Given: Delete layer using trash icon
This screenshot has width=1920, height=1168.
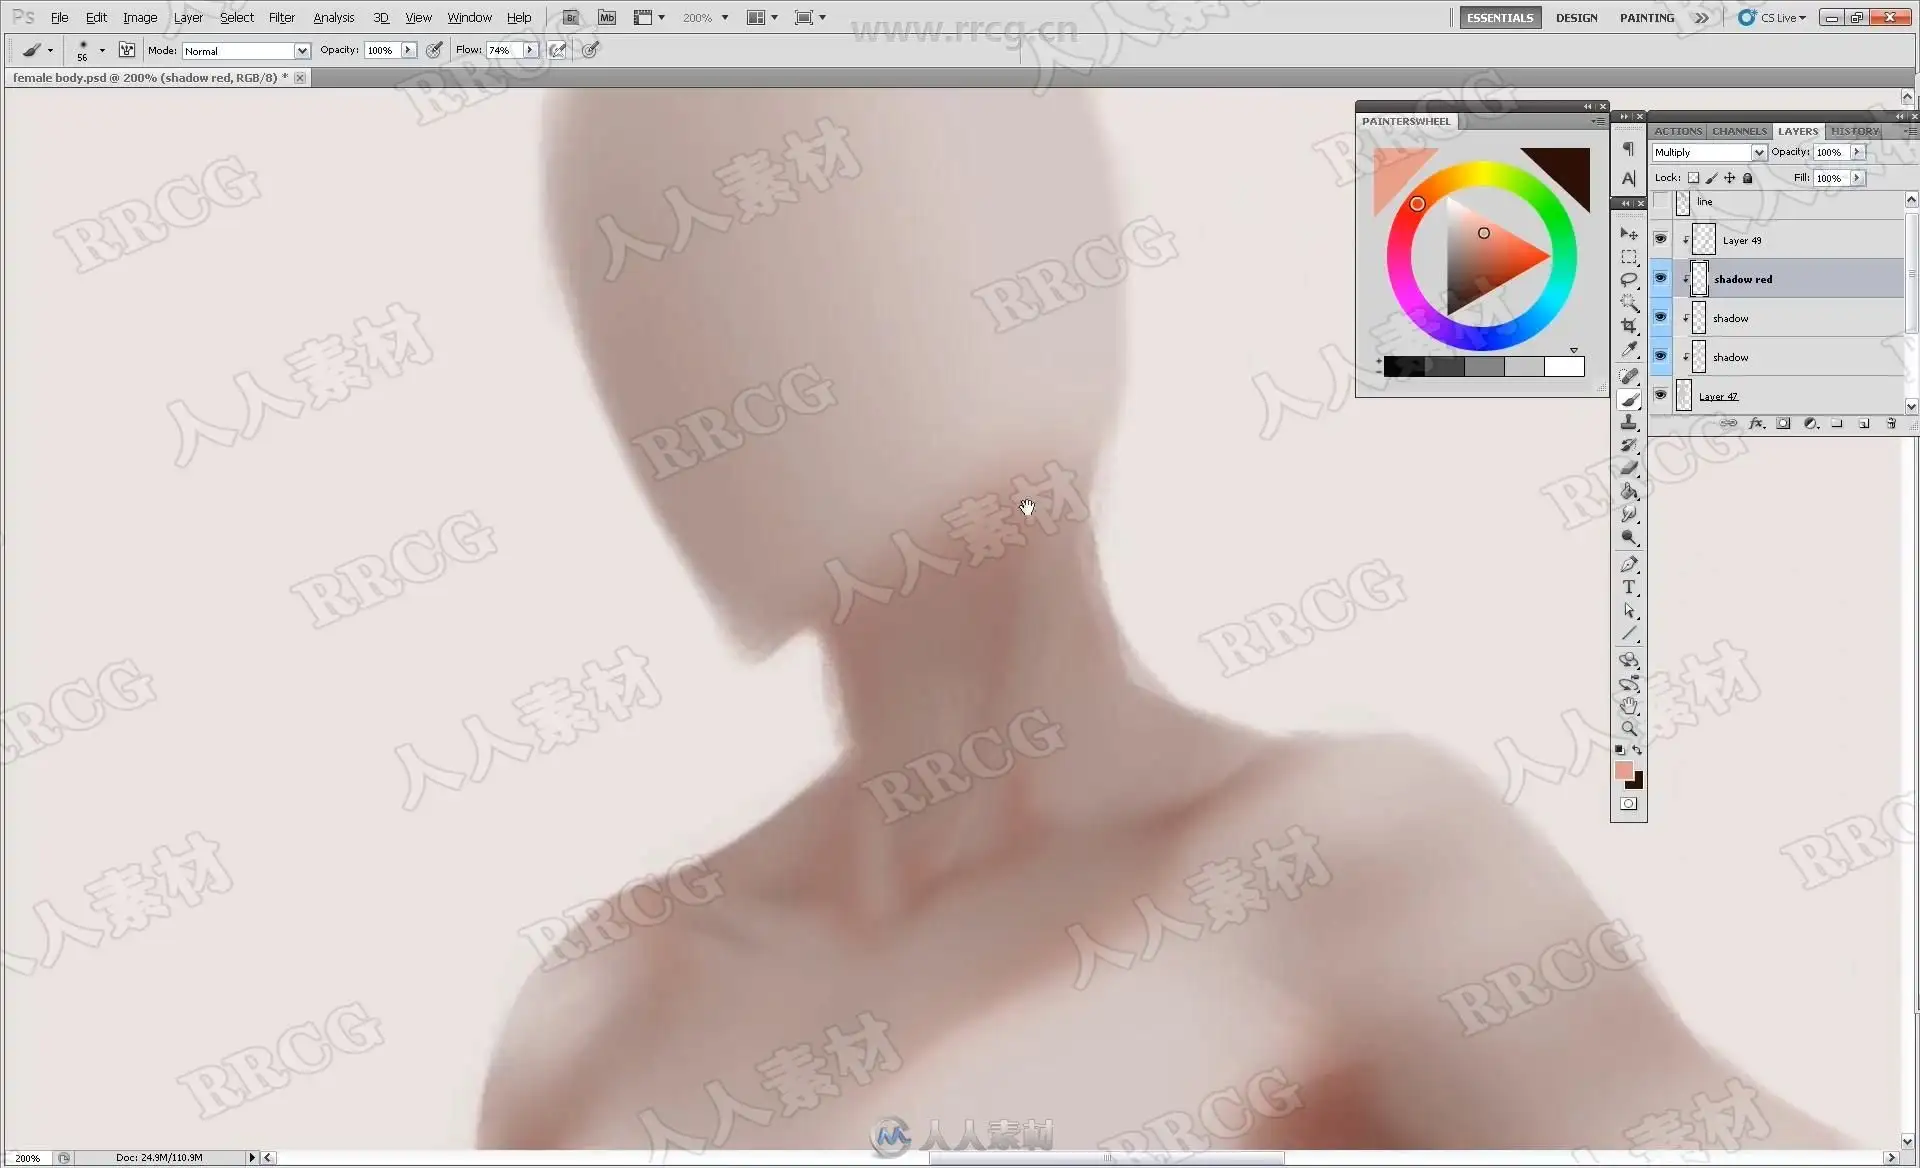Looking at the screenshot, I should point(1891,424).
